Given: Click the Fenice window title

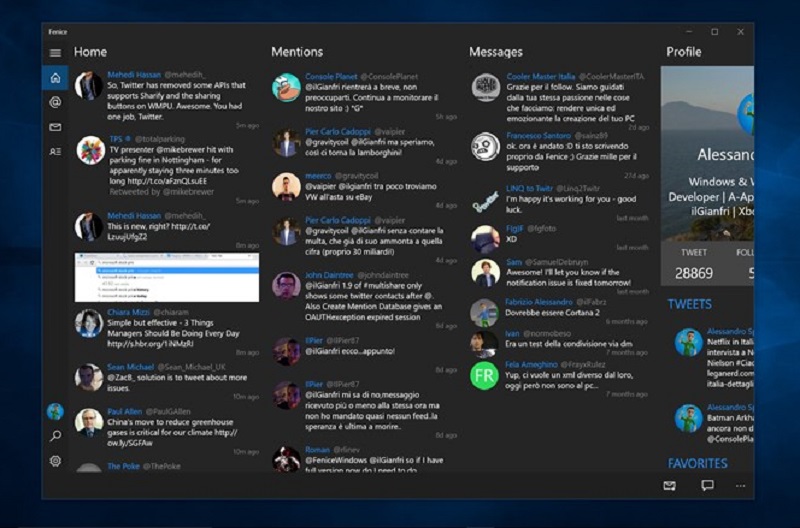Looking at the screenshot, I should tap(58, 32).
